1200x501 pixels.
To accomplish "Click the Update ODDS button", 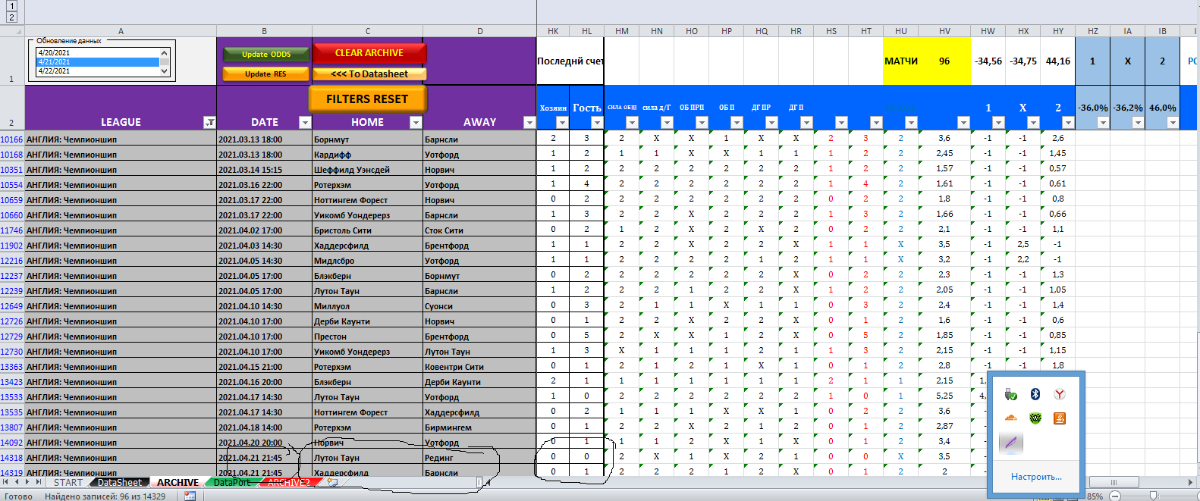I will tap(265, 53).
